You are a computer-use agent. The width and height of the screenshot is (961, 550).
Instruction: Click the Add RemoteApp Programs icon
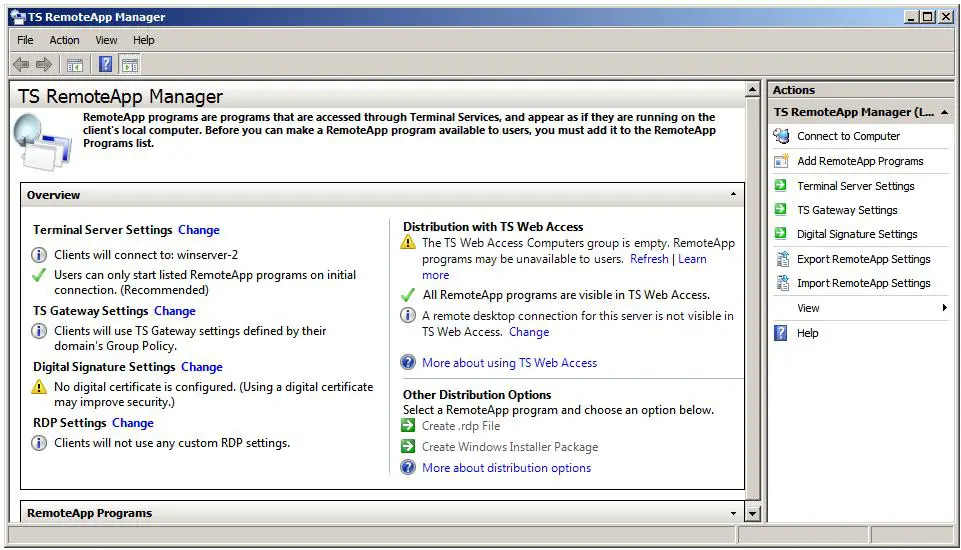coord(782,161)
